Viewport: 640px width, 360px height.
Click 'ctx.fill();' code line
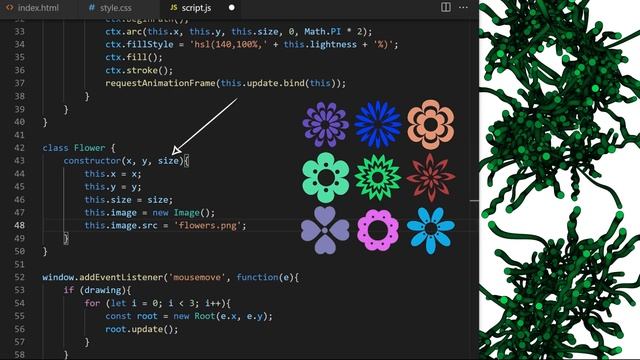133,57
